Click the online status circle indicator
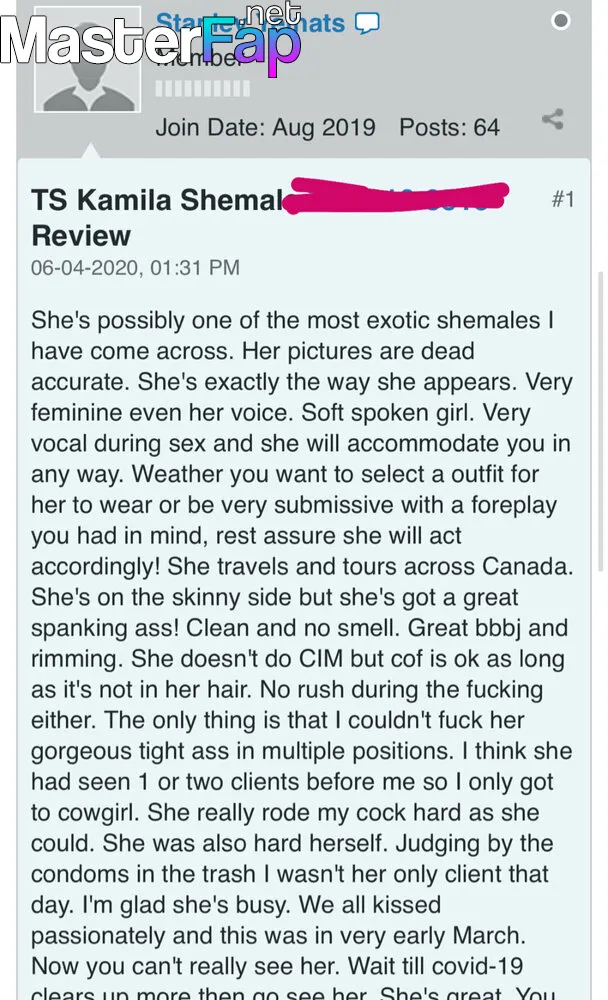Screen dimensions: 608x1000 tap(560, 20)
